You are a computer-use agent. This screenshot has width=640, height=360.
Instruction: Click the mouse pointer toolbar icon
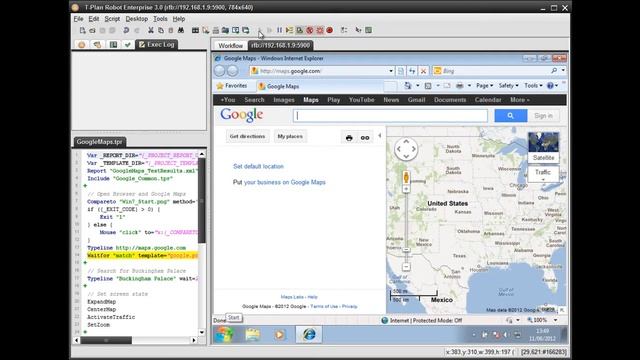coord(358,30)
